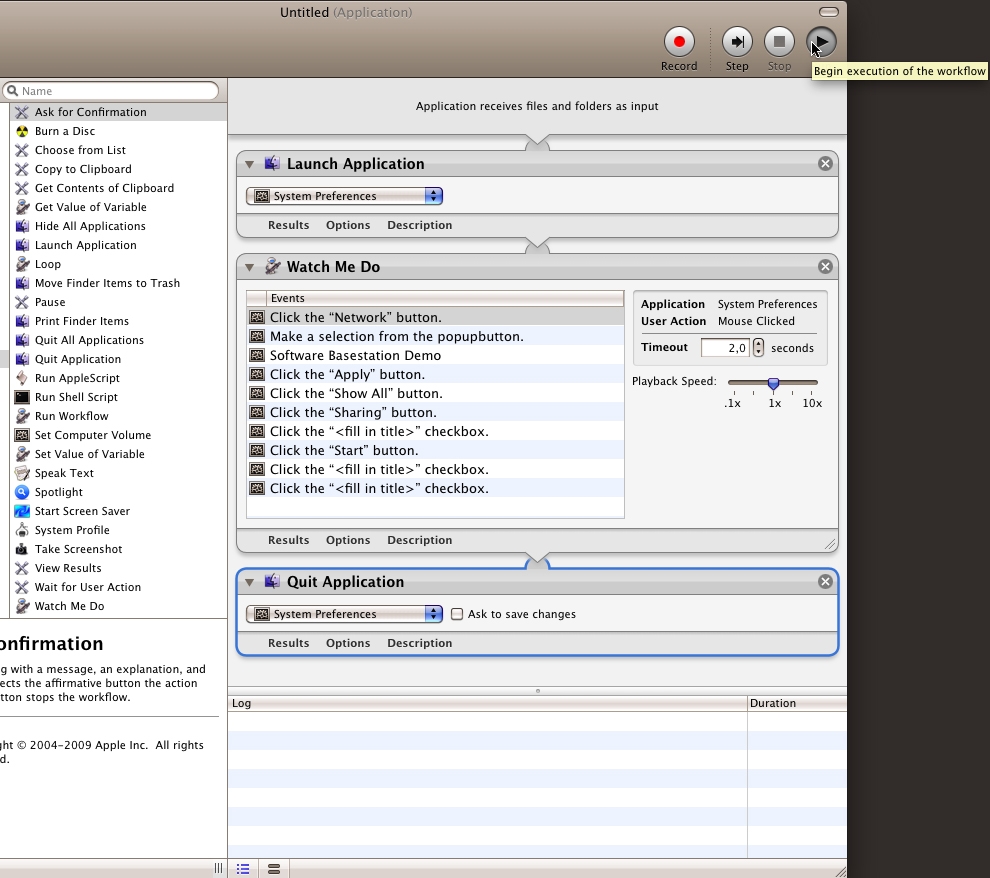Focus the Name search field

click(x=115, y=91)
